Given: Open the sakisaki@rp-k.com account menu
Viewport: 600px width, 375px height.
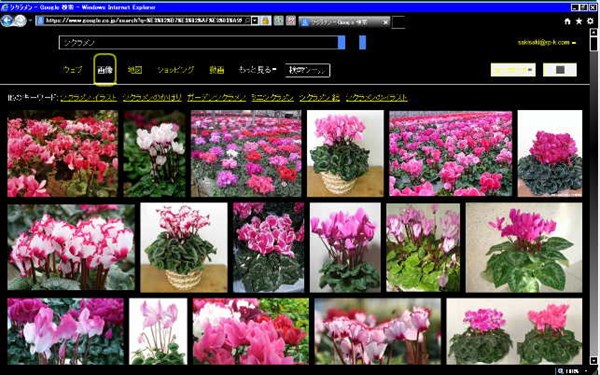Looking at the screenshot, I should click(546, 42).
